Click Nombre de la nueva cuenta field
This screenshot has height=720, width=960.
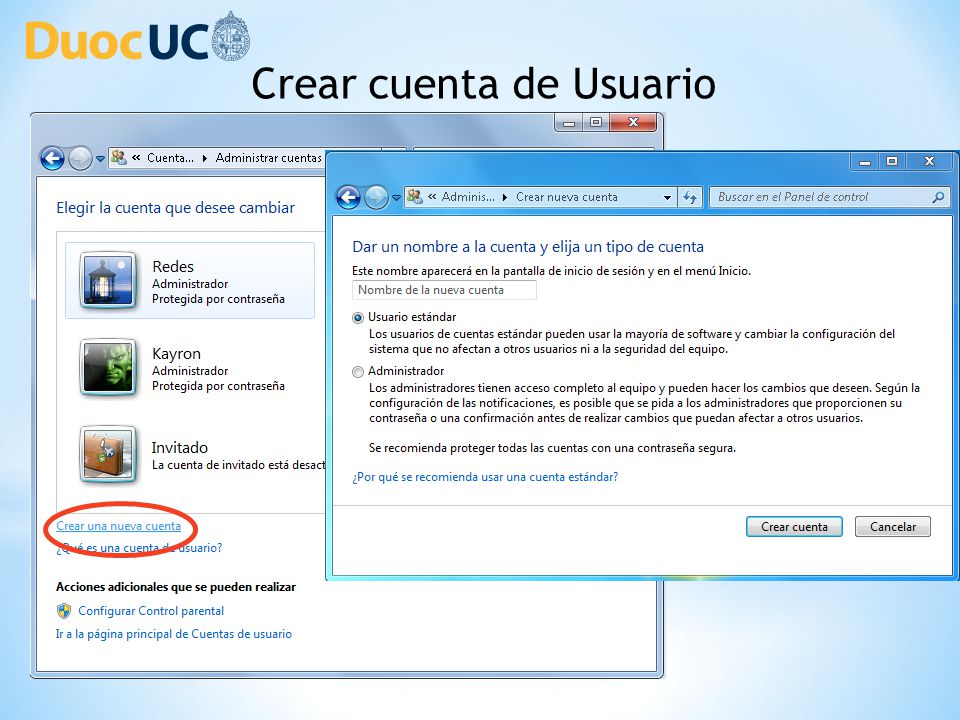444,290
